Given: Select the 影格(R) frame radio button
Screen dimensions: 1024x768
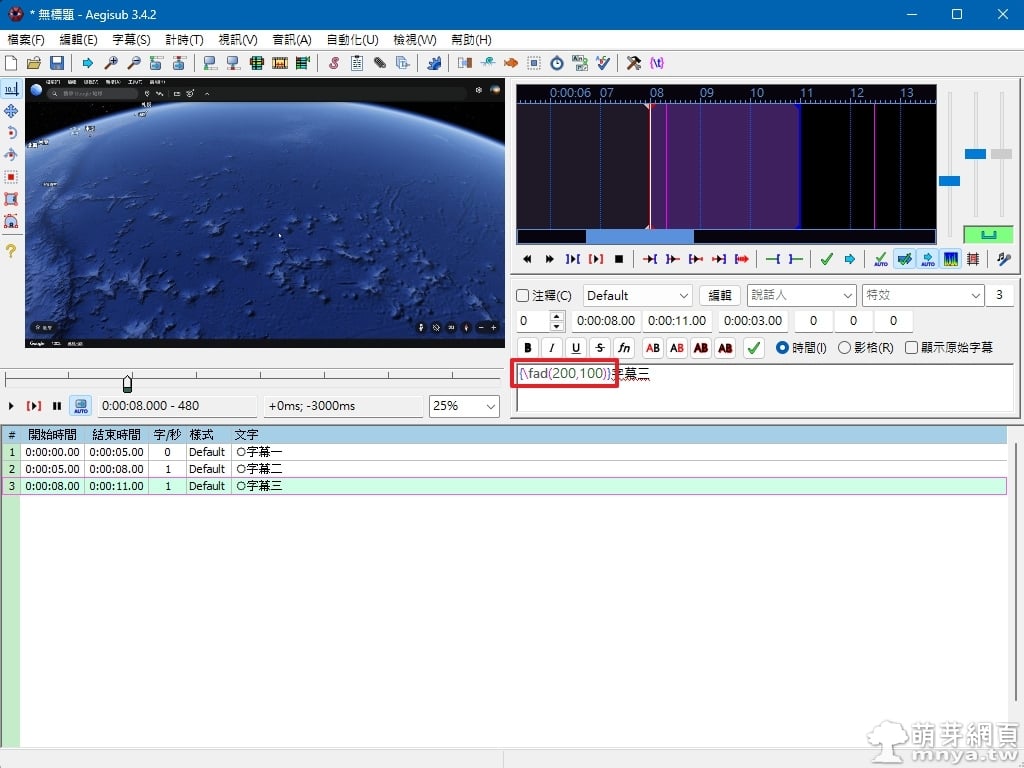Looking at the screenshot, I should [x=845, y=348].
